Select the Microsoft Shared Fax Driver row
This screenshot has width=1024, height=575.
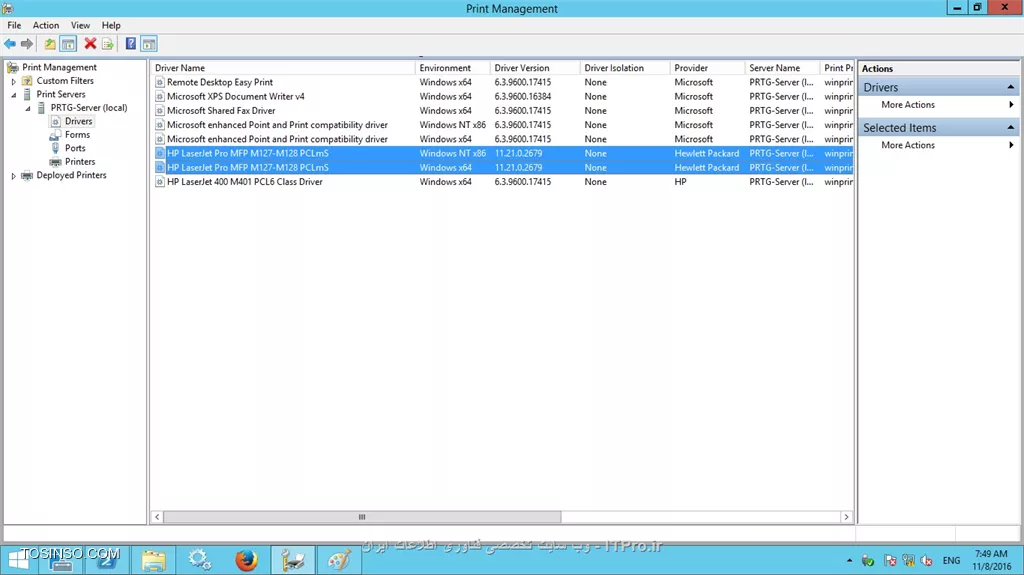pyautogui.click(x=502, y=111)
